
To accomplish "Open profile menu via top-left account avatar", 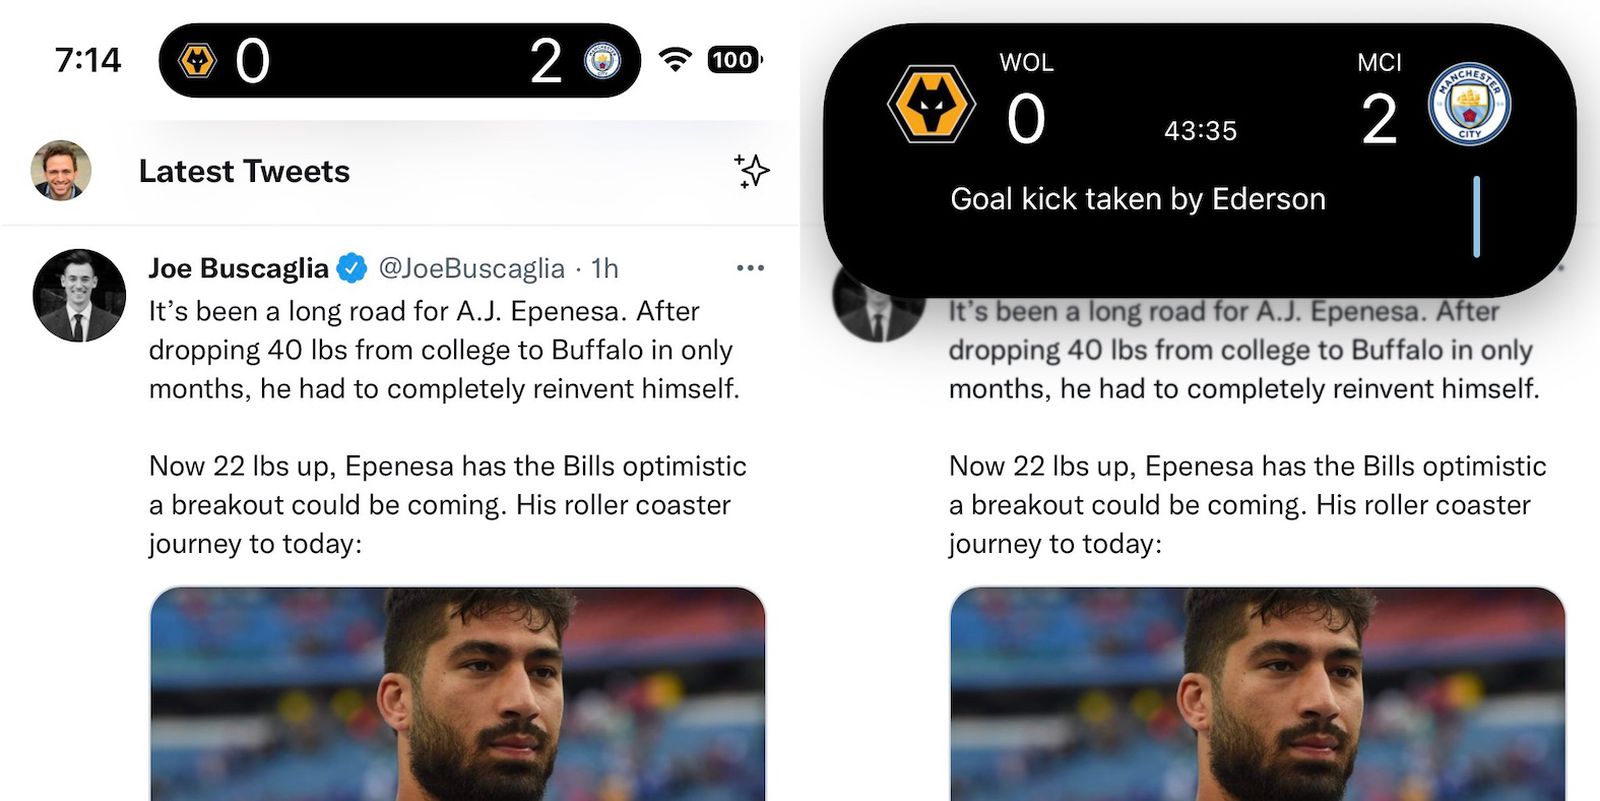I will pos(61,170).
